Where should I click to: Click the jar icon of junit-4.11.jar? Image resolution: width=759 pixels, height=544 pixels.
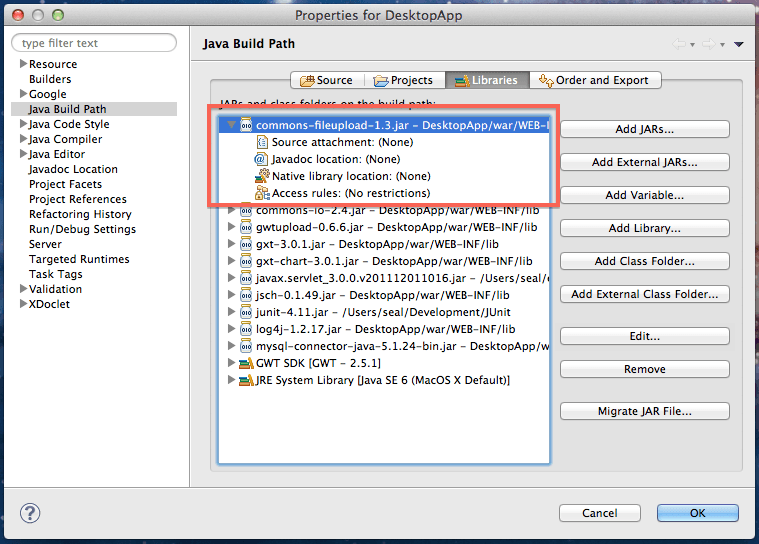(x=246, y=312)
